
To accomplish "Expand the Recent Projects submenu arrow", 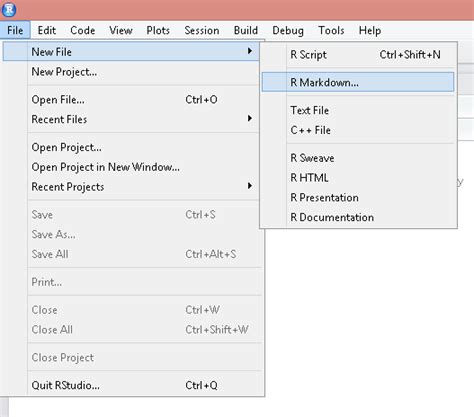I will (250, 186).
